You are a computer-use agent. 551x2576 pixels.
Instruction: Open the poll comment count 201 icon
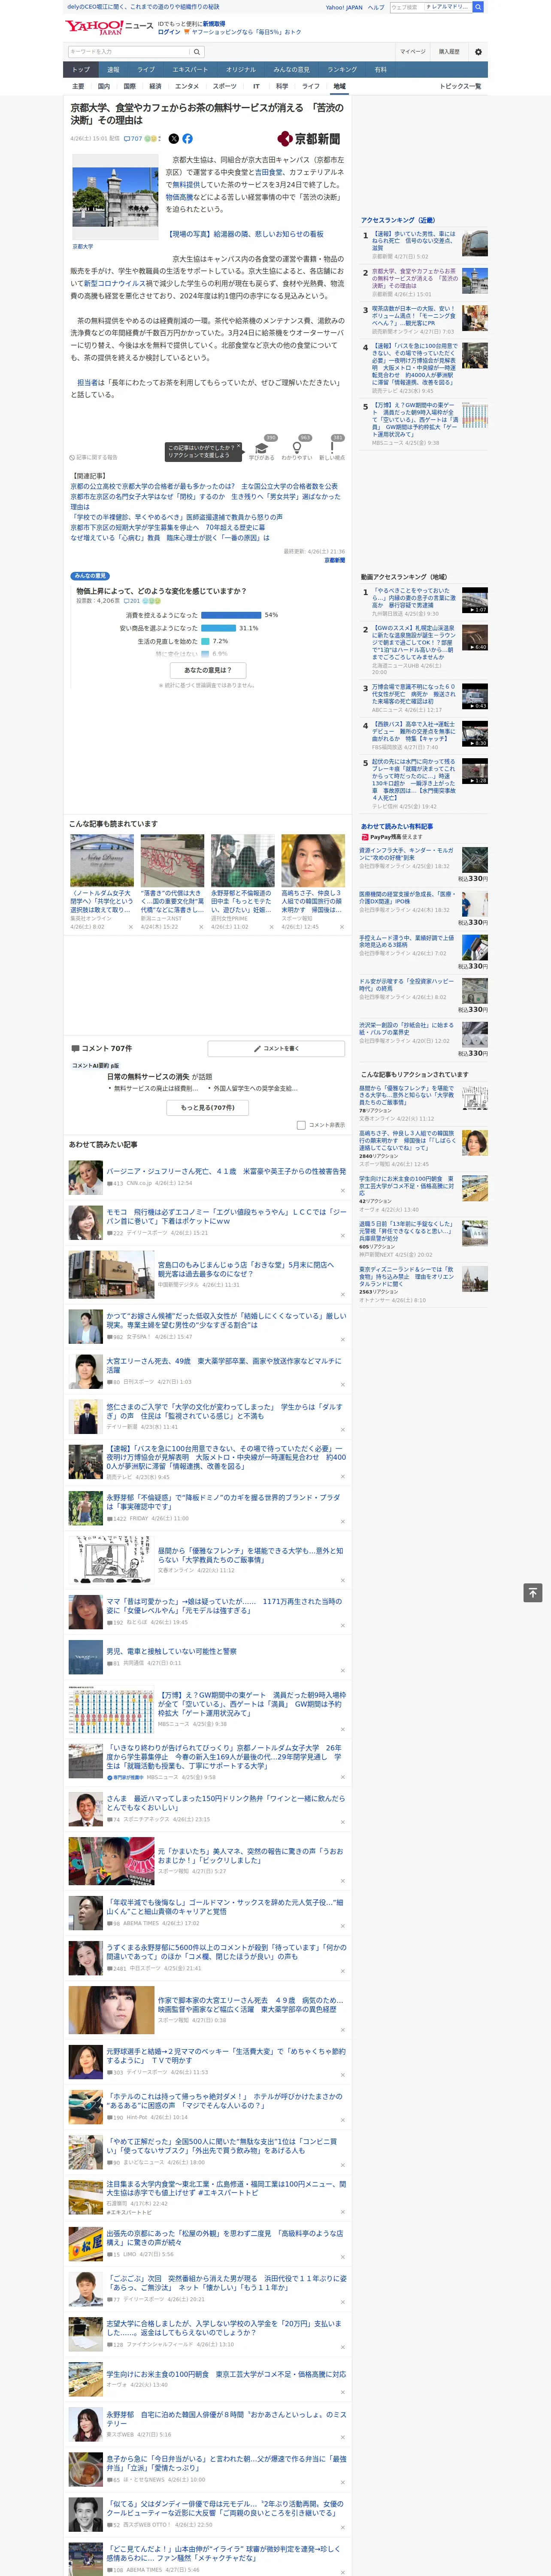pyautogui.click(x=132, y=601)
